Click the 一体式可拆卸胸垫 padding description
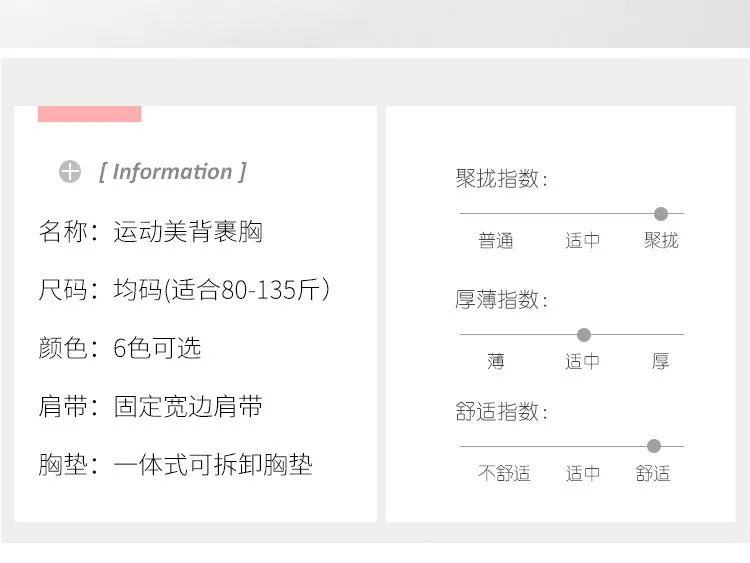 point(213,464)
